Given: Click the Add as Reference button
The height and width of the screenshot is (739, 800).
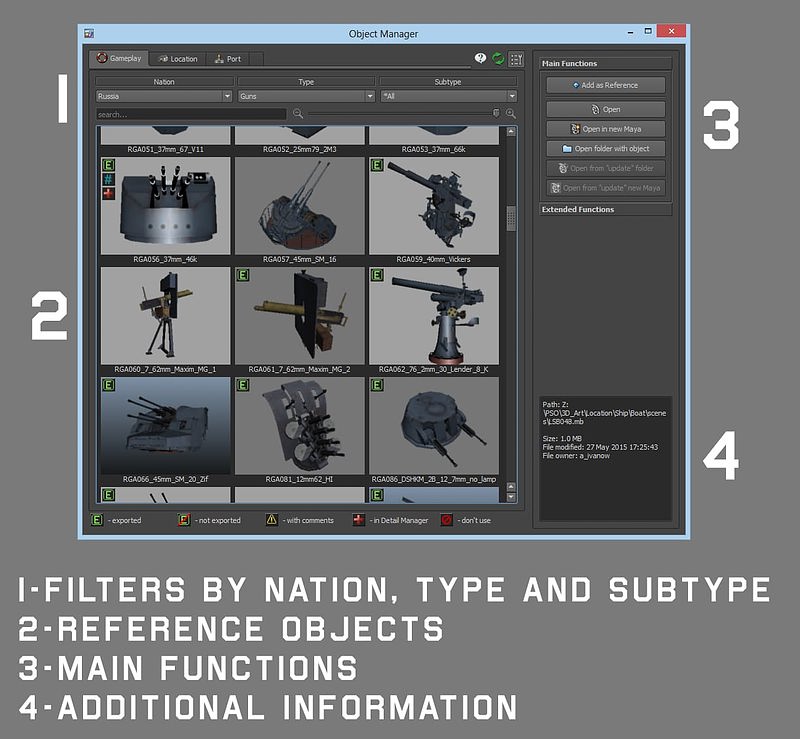Looking at the screenshot, I should [x=606, y=85].
